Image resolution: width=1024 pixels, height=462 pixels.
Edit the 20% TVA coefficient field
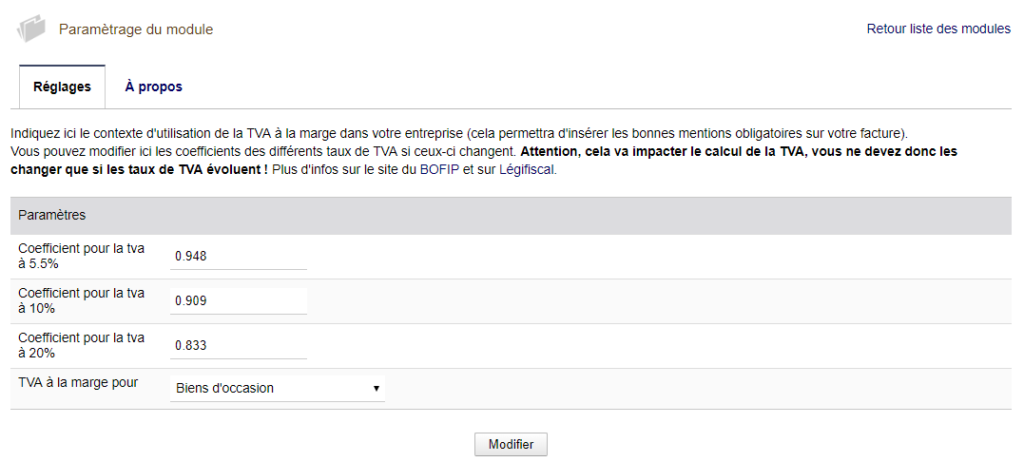238,345
